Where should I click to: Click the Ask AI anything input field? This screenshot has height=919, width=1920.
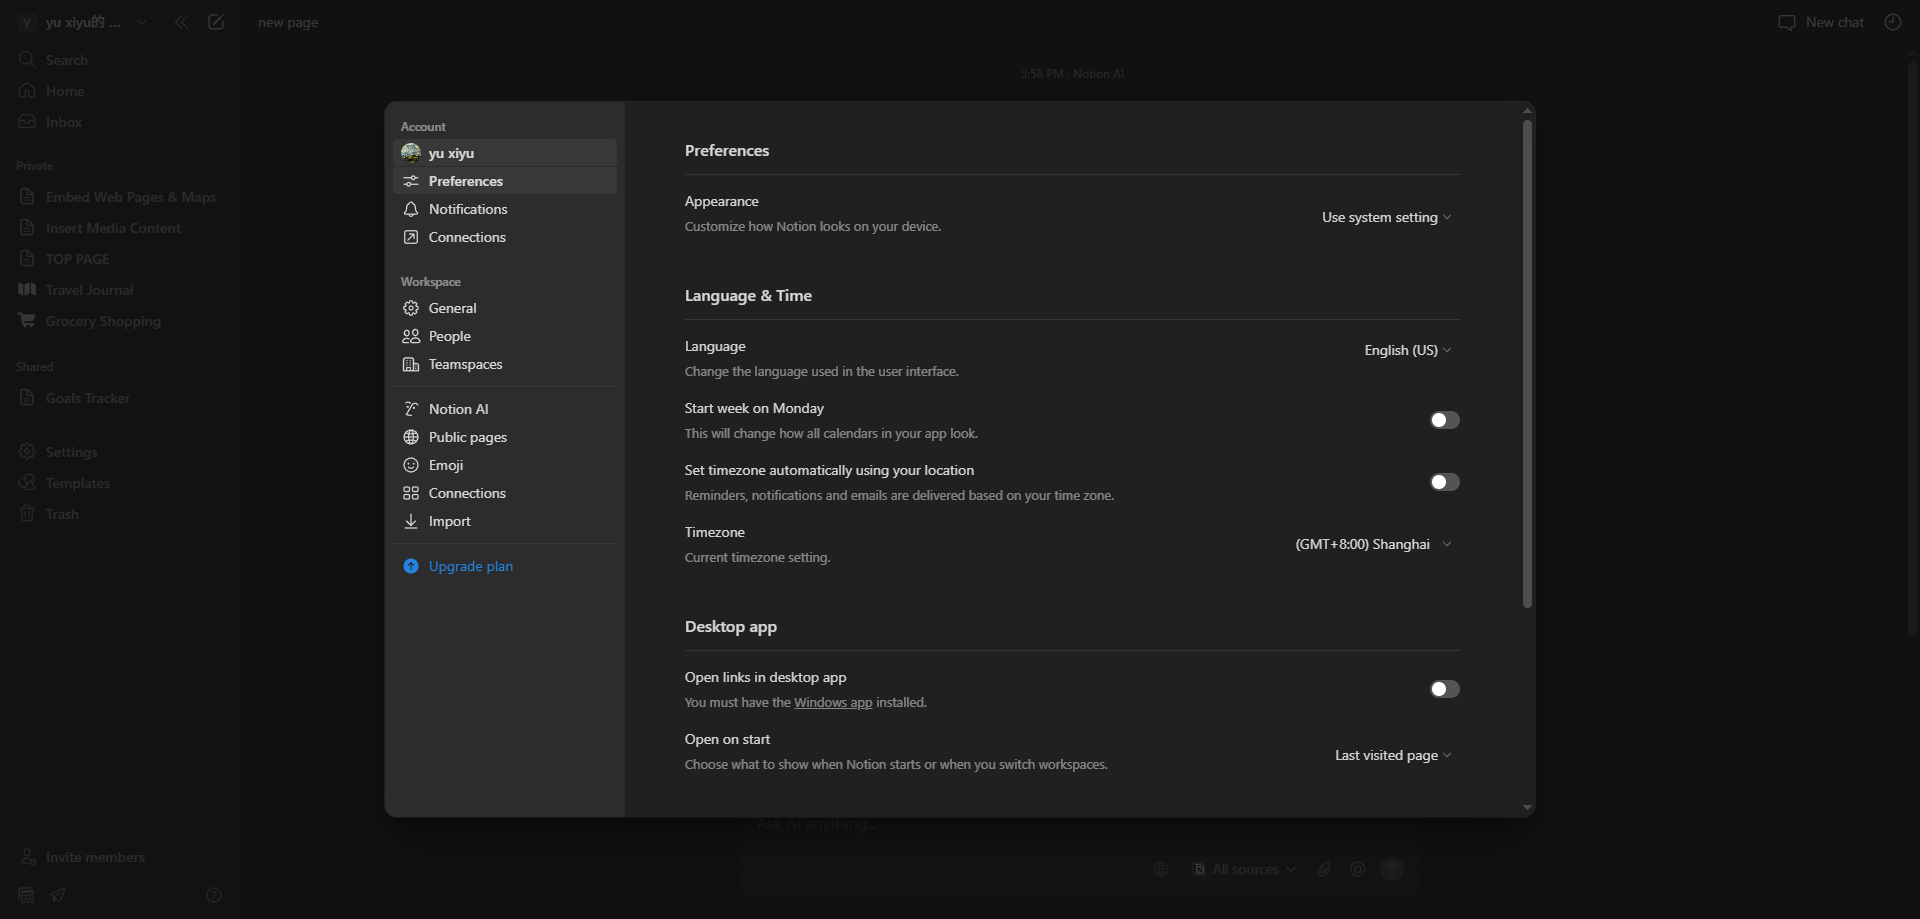[x=1080, y=825]
